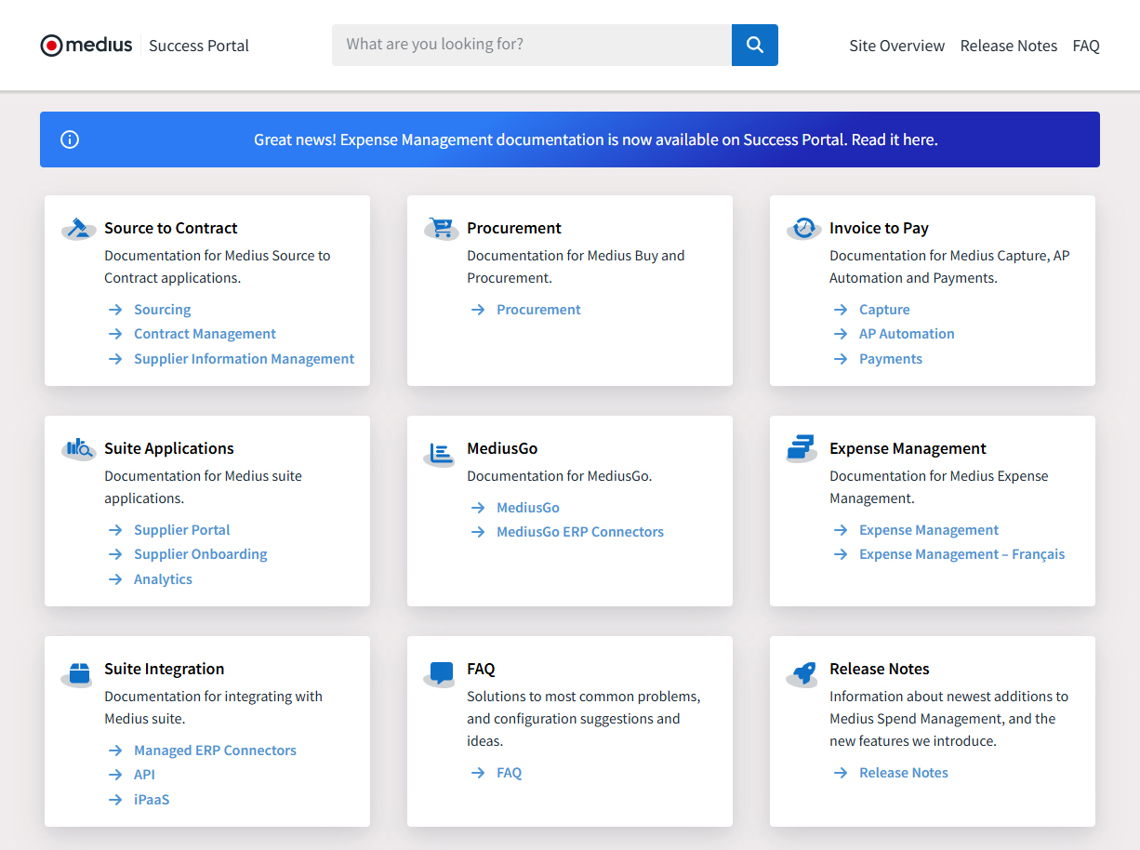
Task: Click the Invoice to Pay clock icon
Action: point(803,227)
